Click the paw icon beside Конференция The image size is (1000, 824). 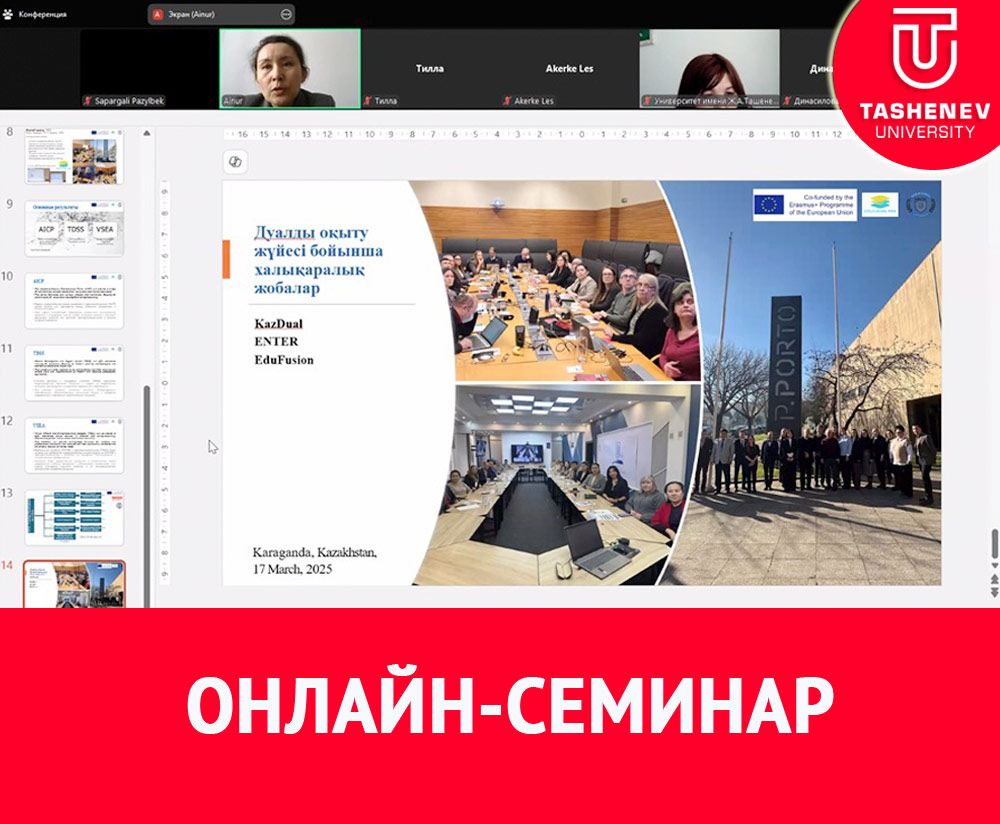(7, 14)
